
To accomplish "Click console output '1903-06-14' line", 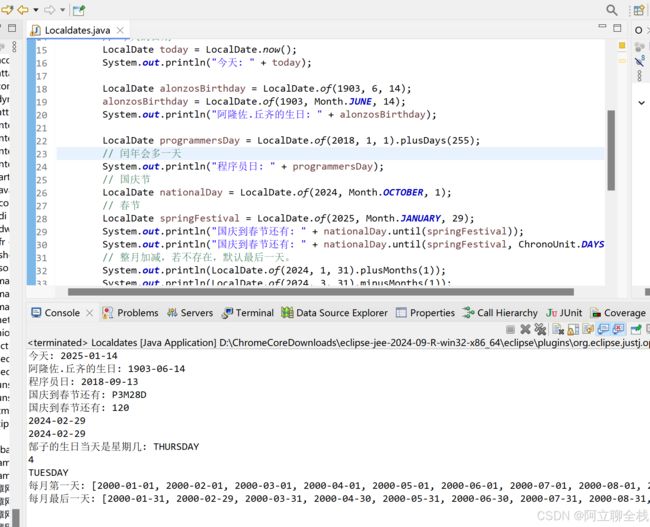I will click(107, 369).
